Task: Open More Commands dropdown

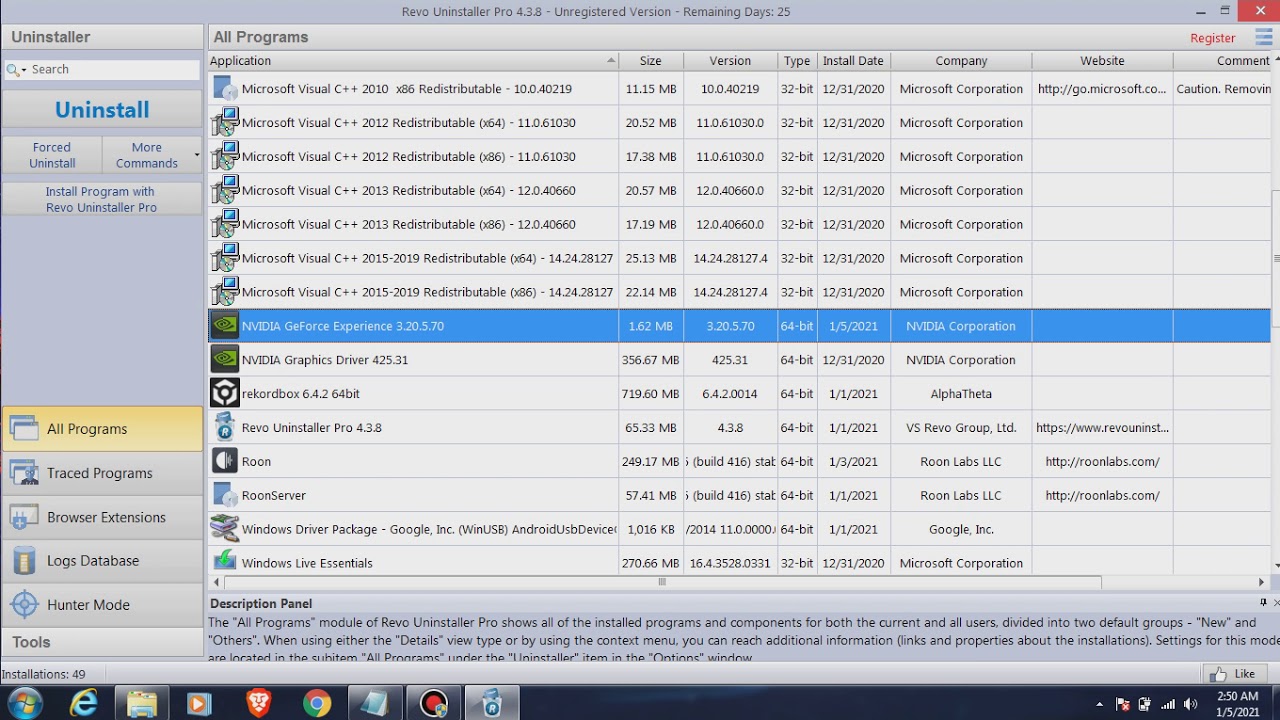Action: click(152, 155)
